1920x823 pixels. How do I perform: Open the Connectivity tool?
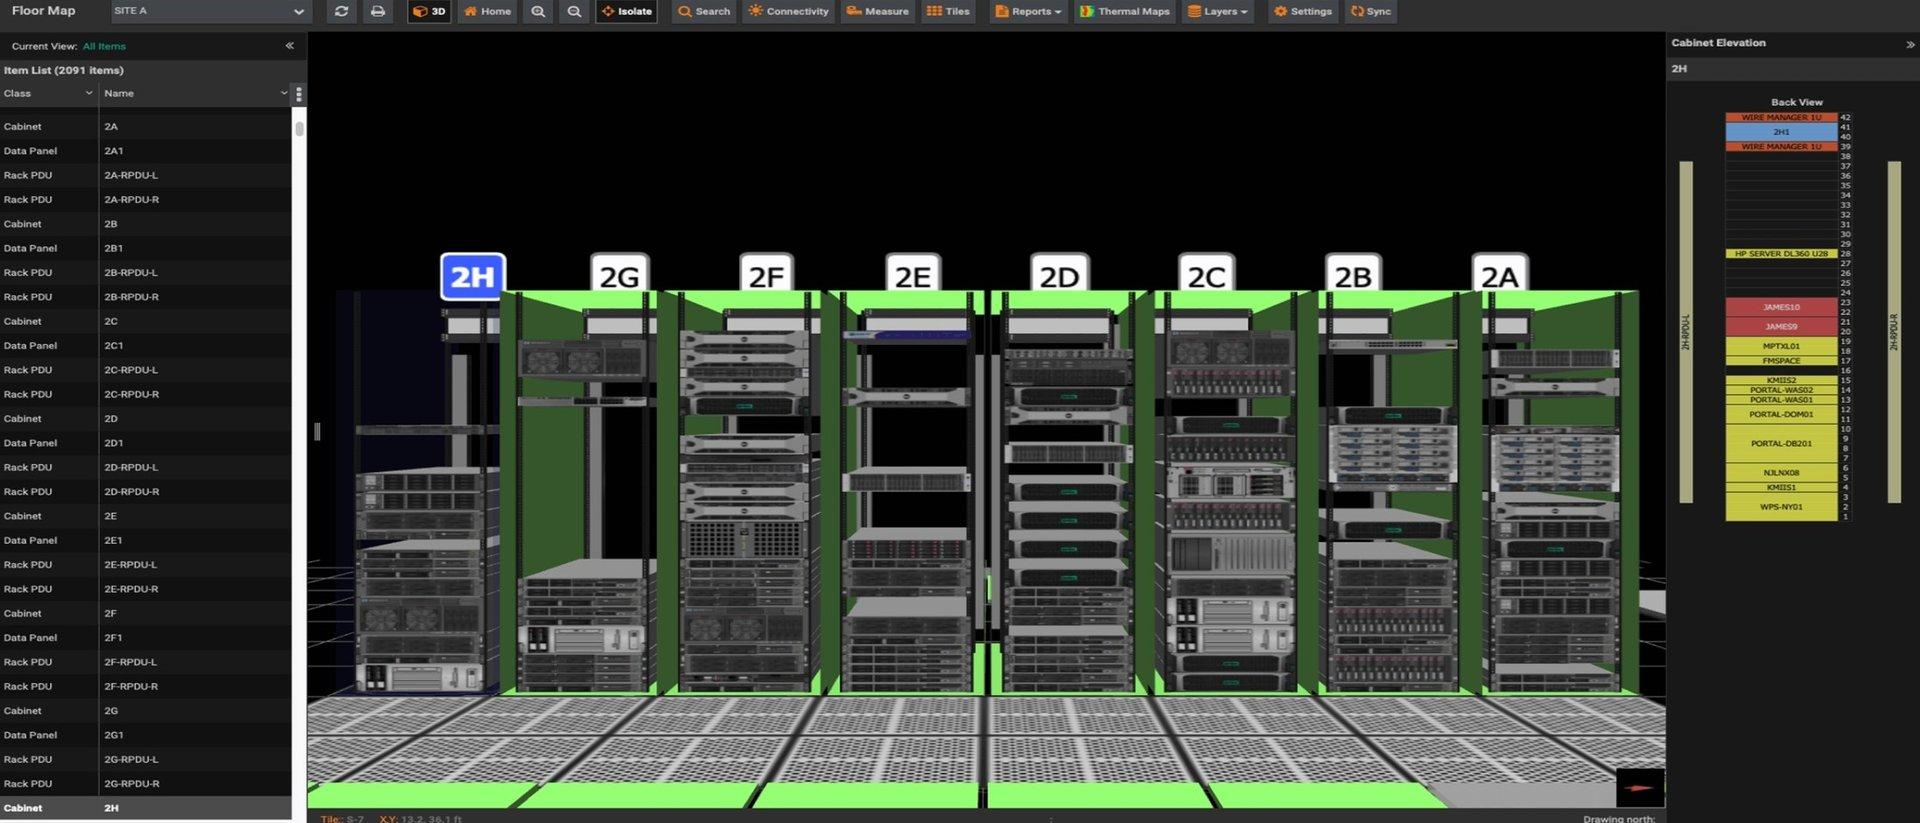[789, 12]
